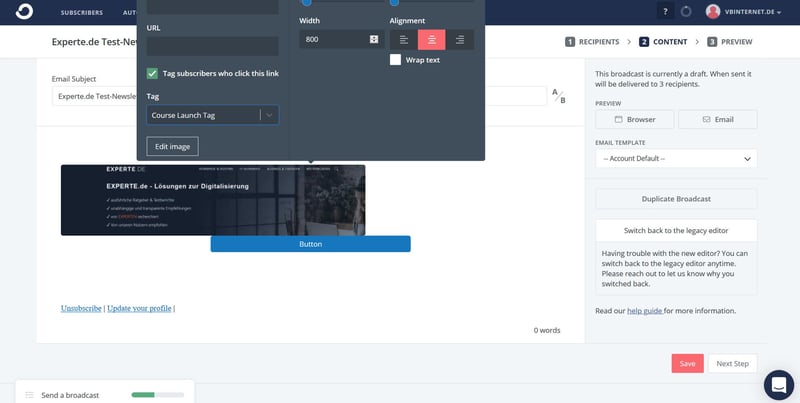Click the Unsubscribe link
800x403 pixels.
81,308
